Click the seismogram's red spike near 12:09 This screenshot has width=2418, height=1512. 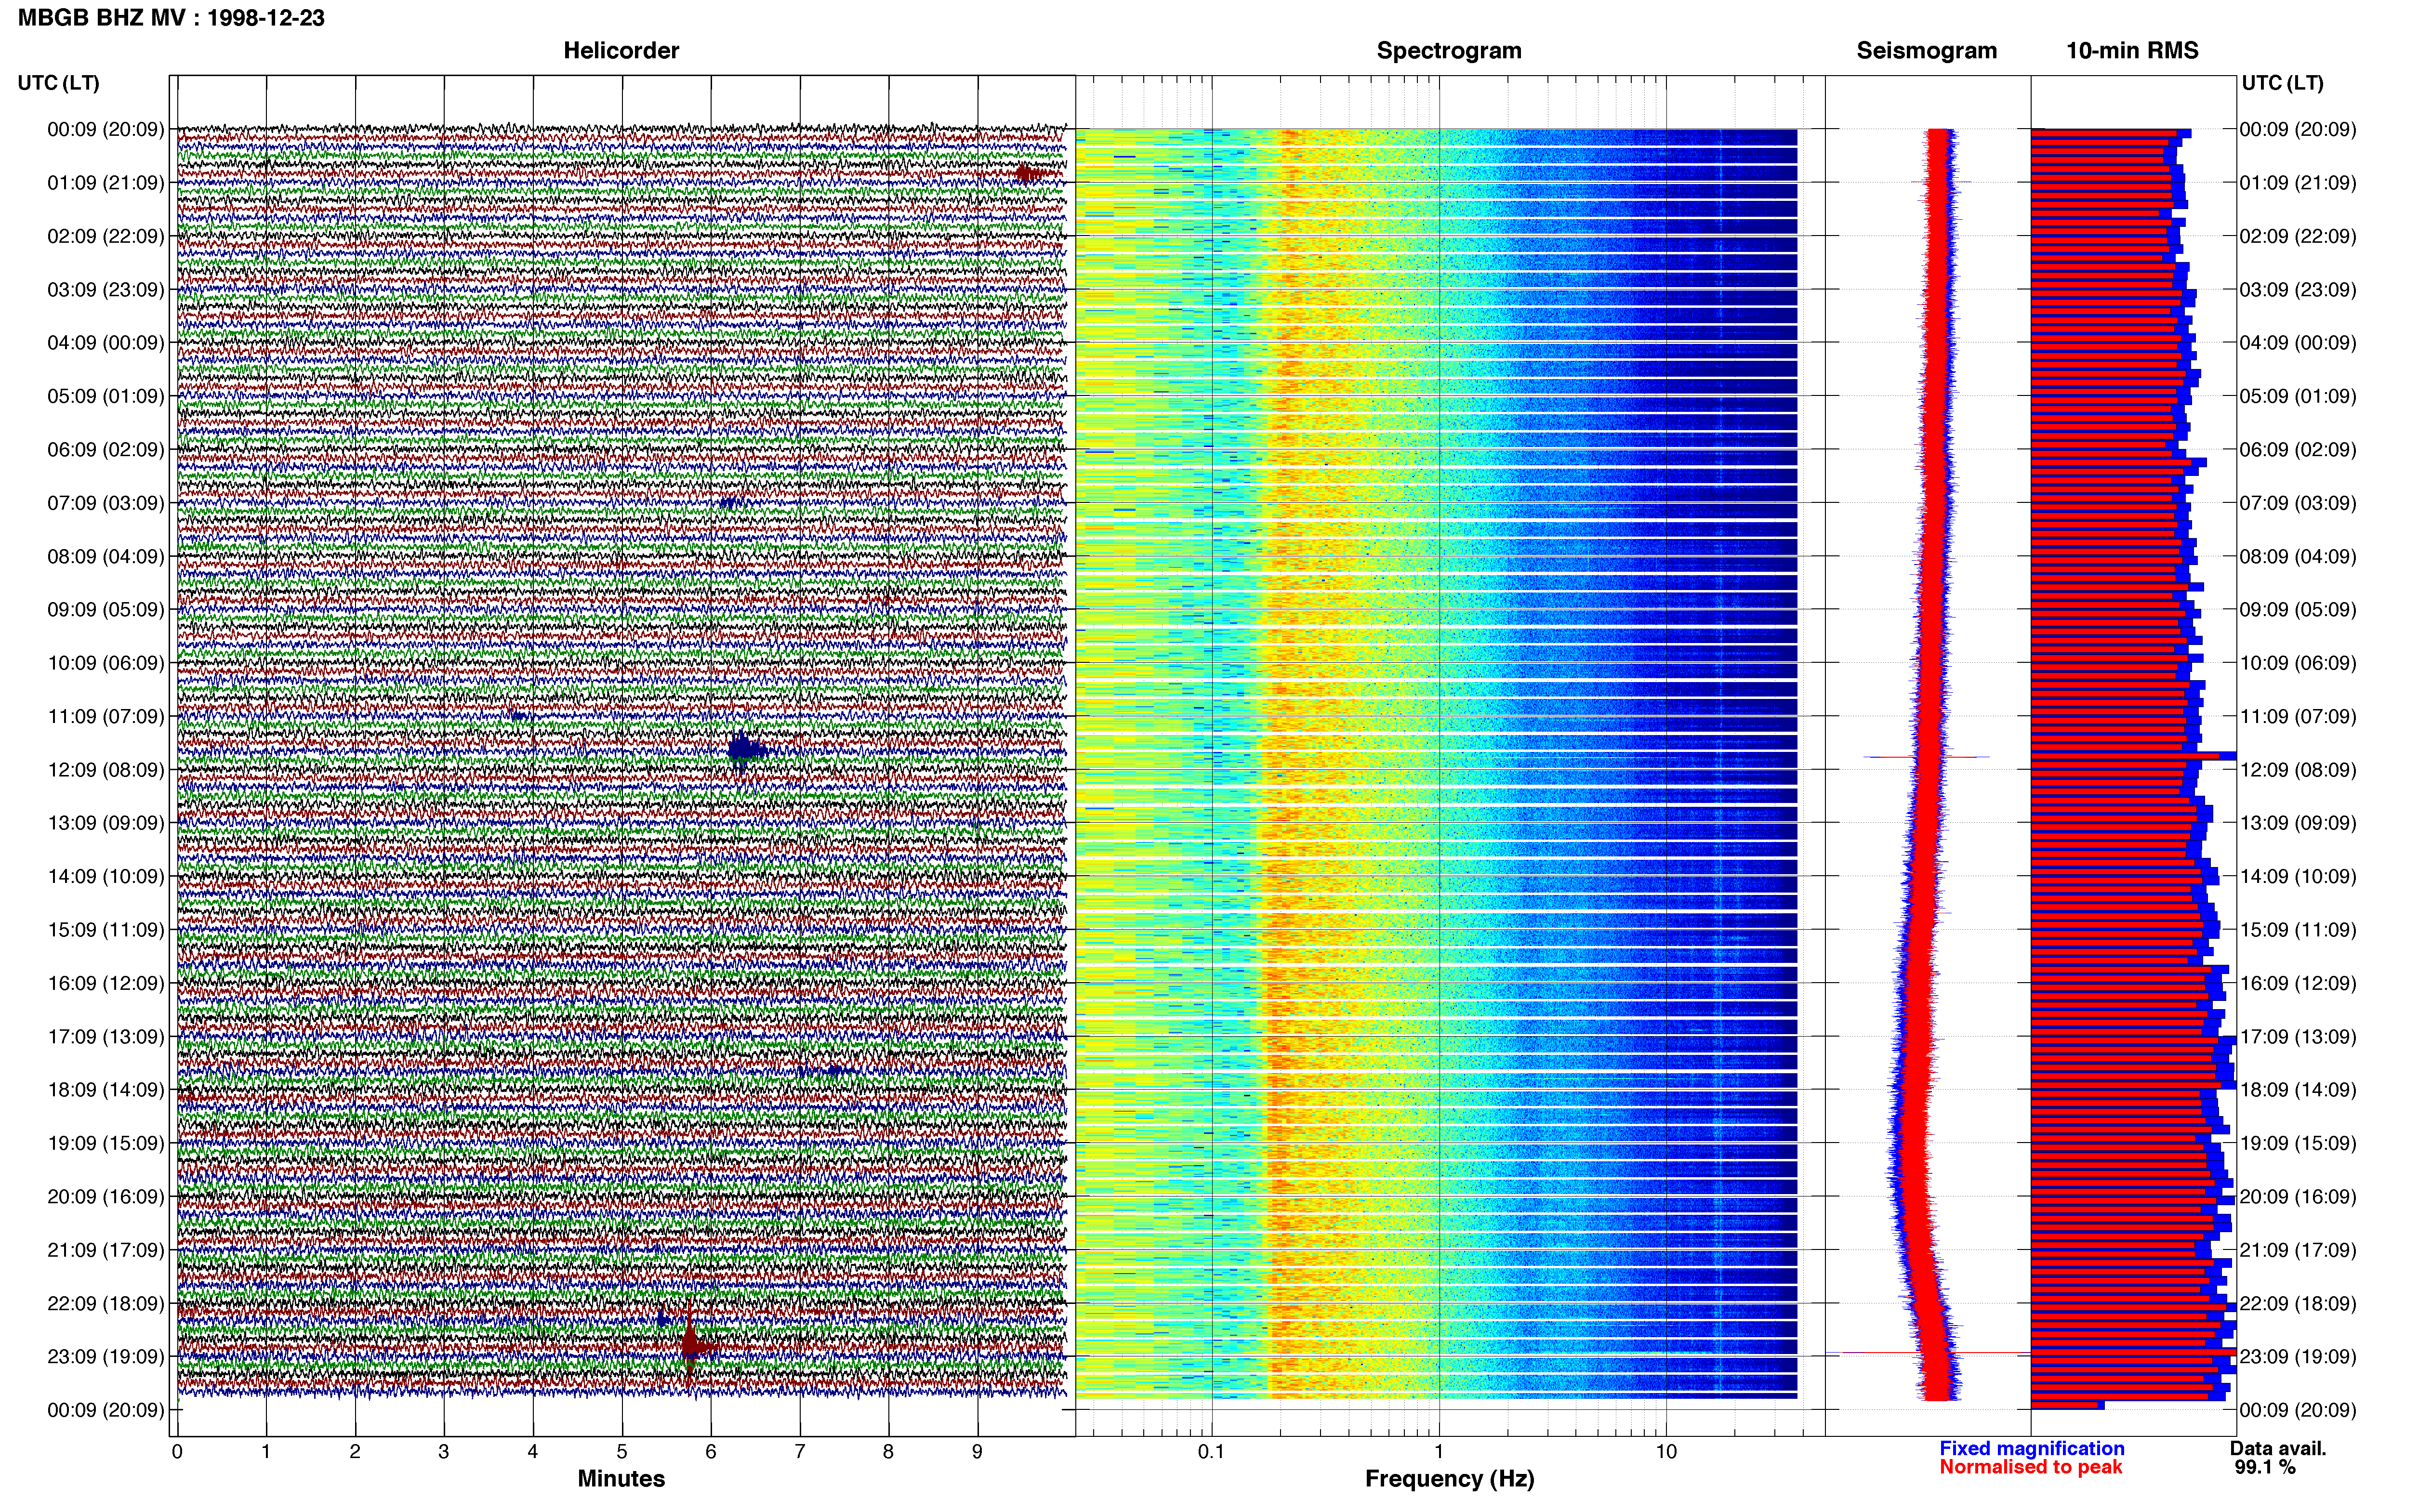pos(1927,757)
